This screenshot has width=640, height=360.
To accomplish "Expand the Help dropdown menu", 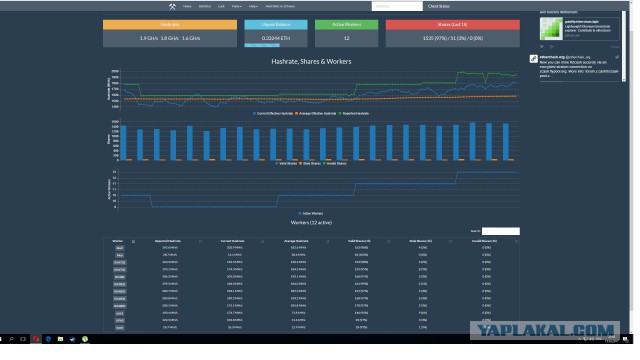I will [253, 6].
